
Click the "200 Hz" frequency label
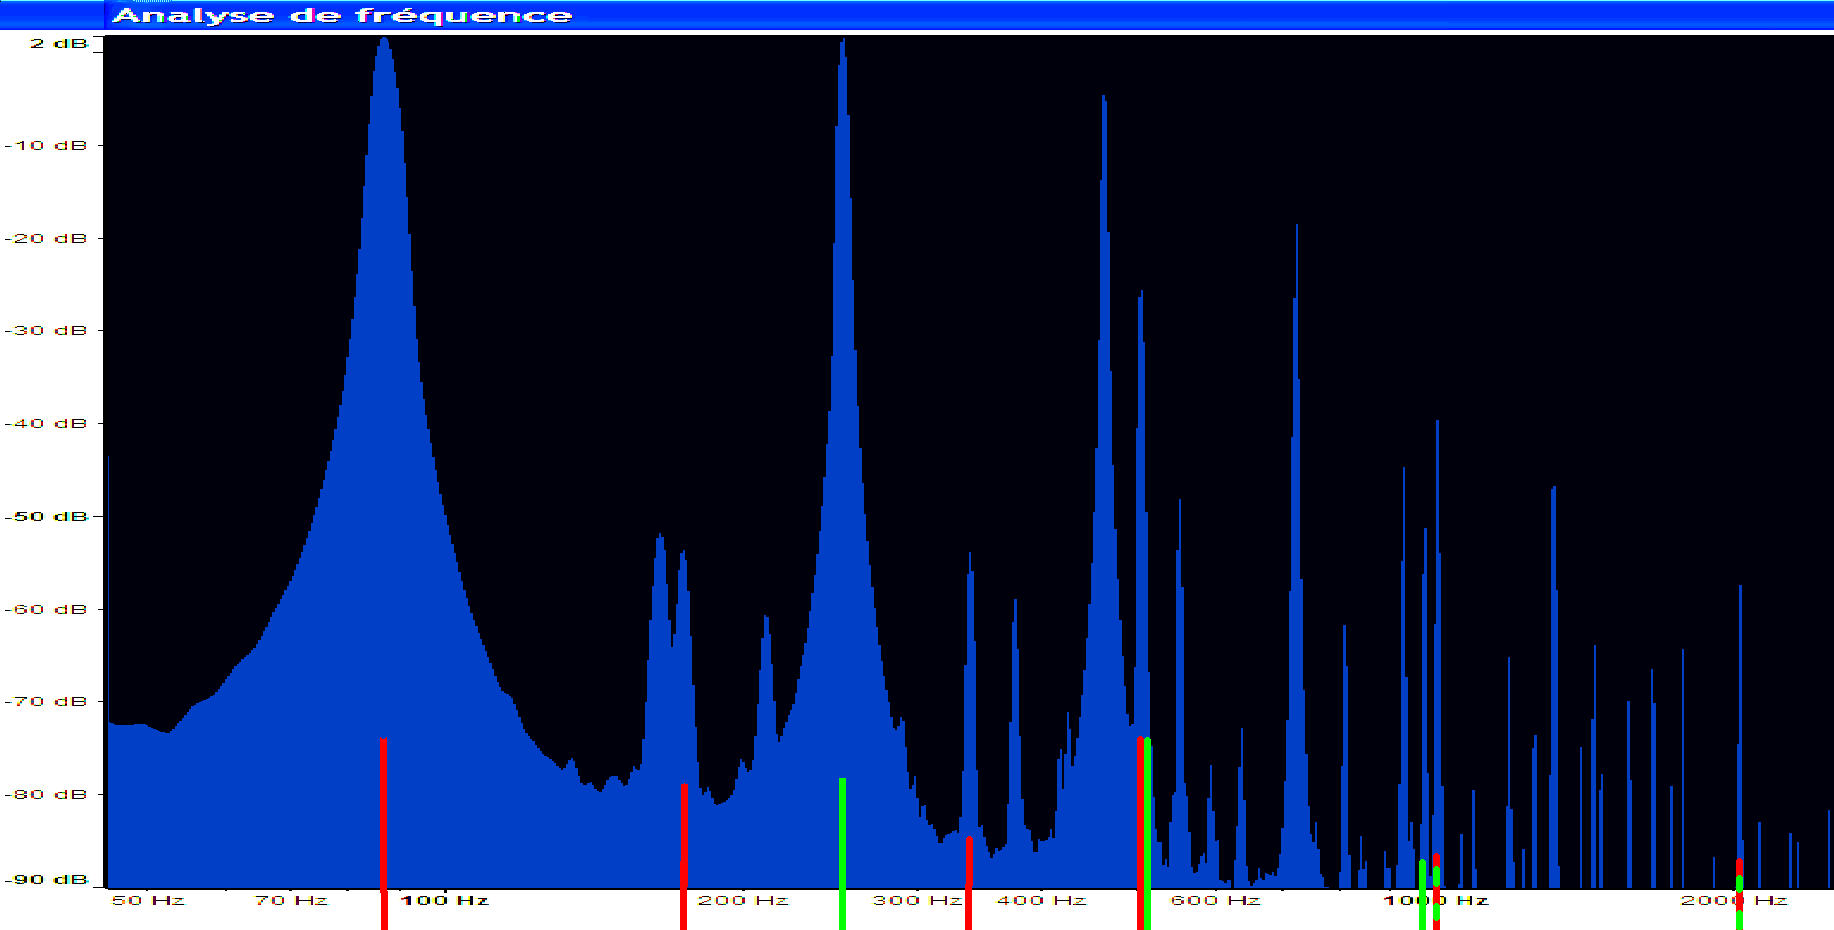[x=743, y=900]
